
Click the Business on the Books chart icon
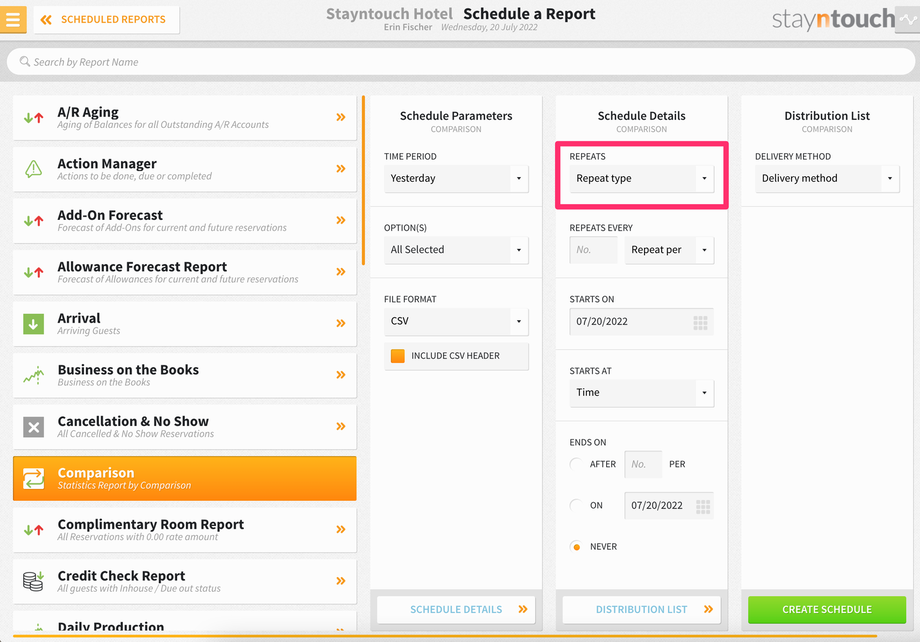[33, 375]
